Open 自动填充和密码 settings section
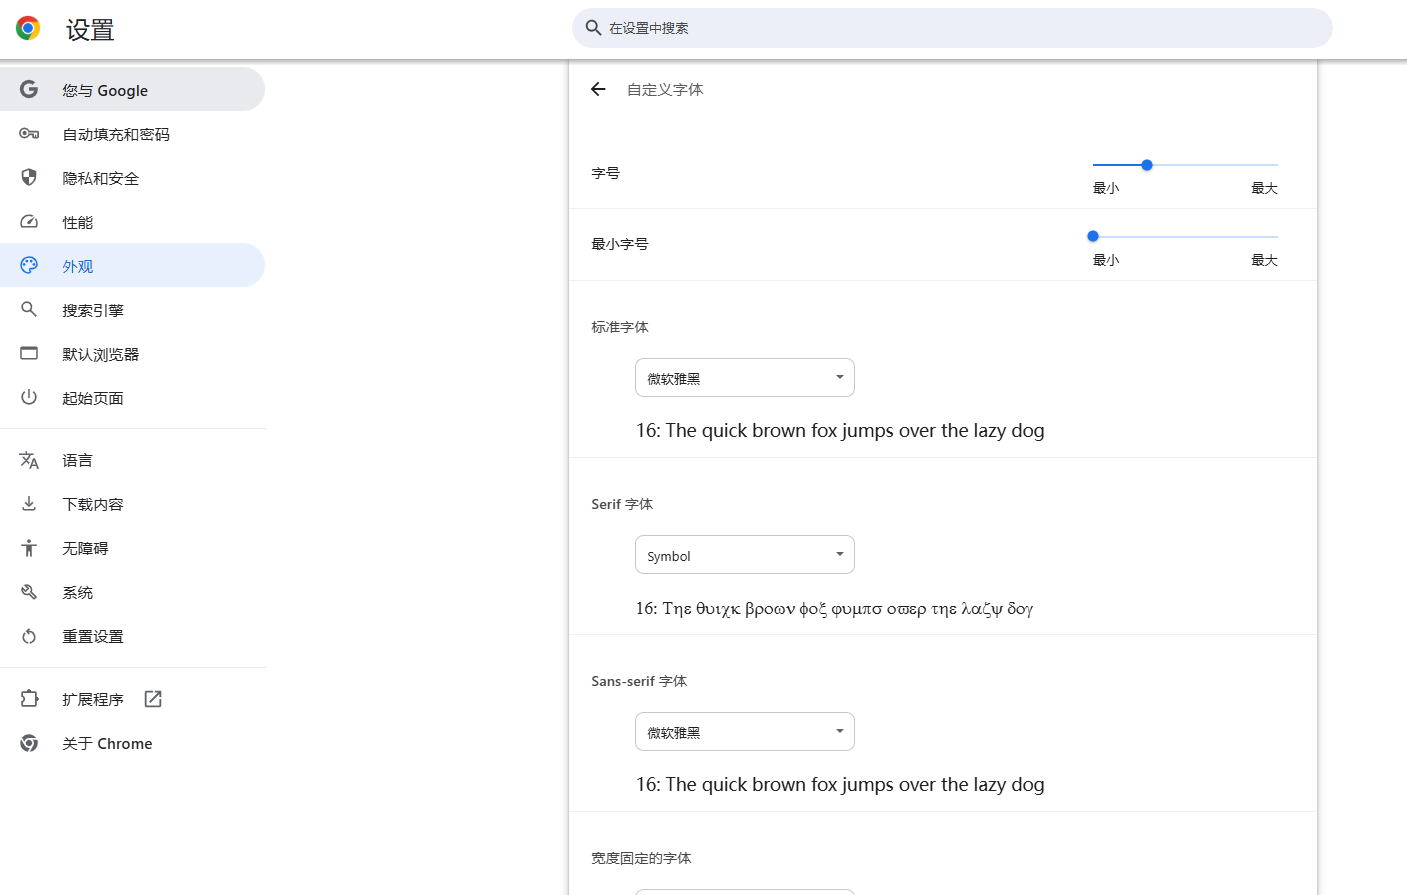The height and width of the screenshot is (895, 1407). coord(132,134)
